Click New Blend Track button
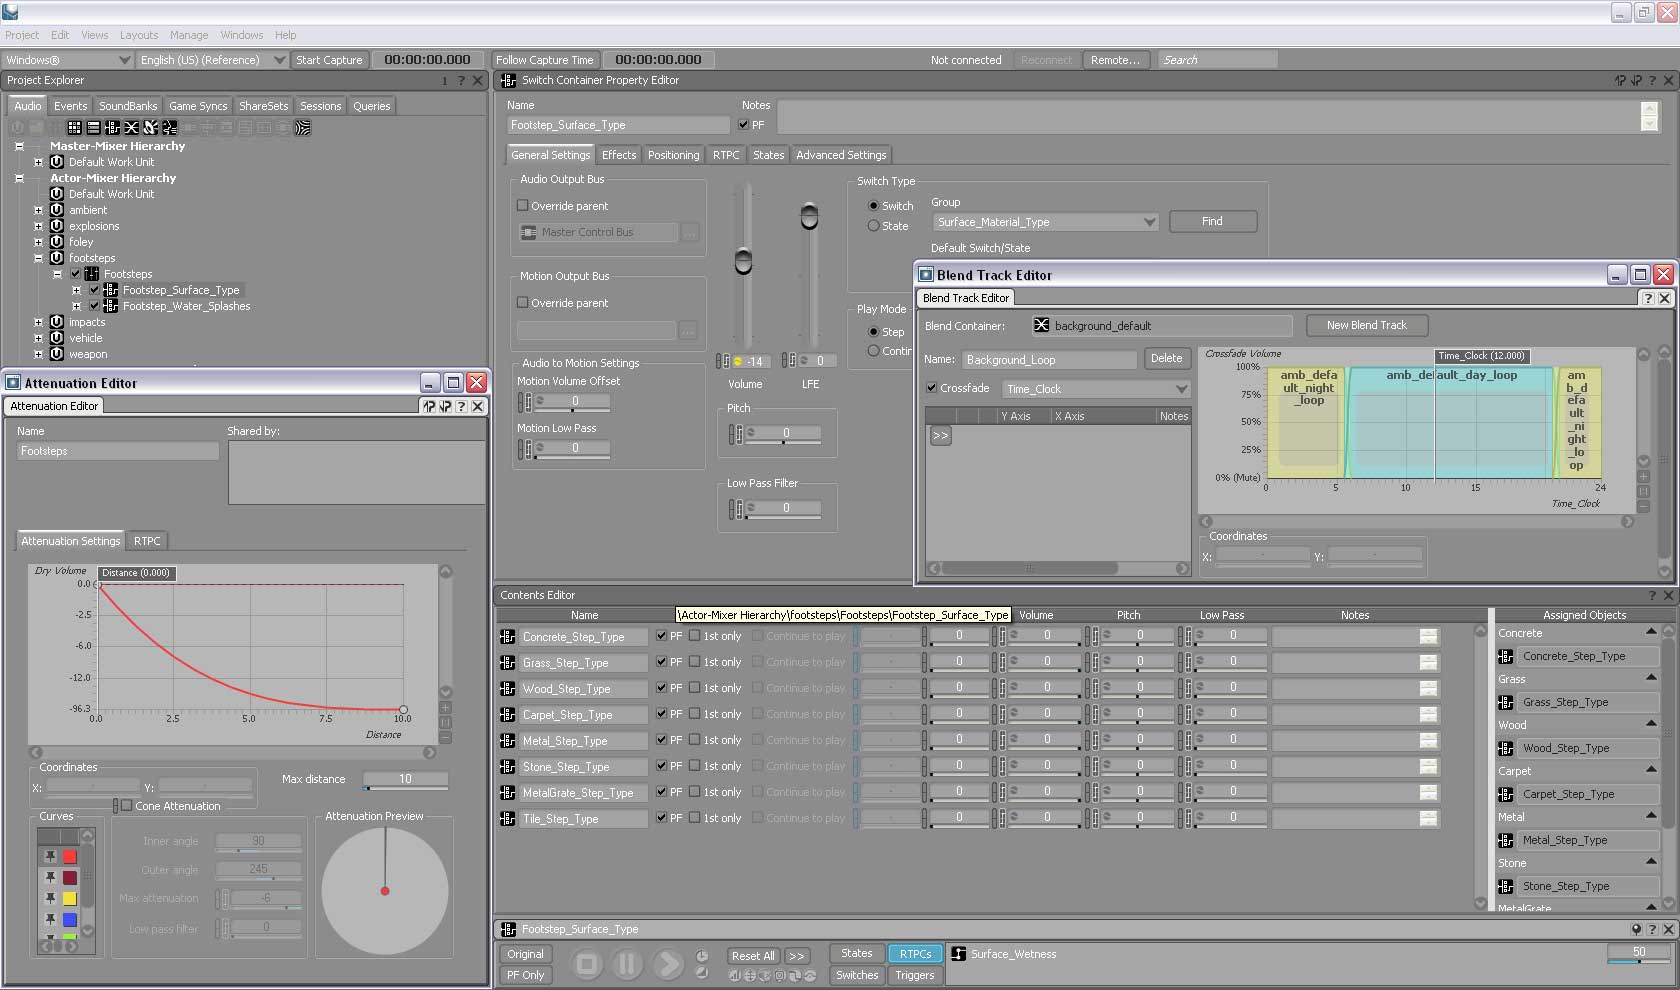1680x990 pixels. pos(1366,325)
